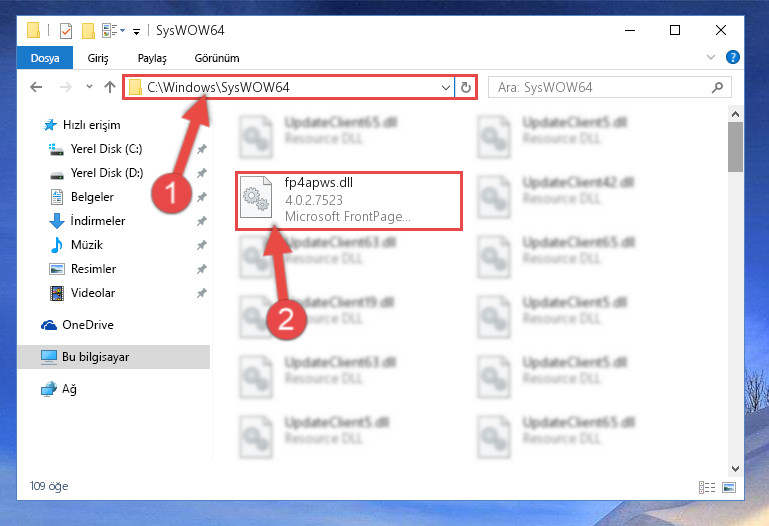This screenshot has width=769, height=526.
Task: Click the scroll up arrow of file list
Action: tap(735, 114)
